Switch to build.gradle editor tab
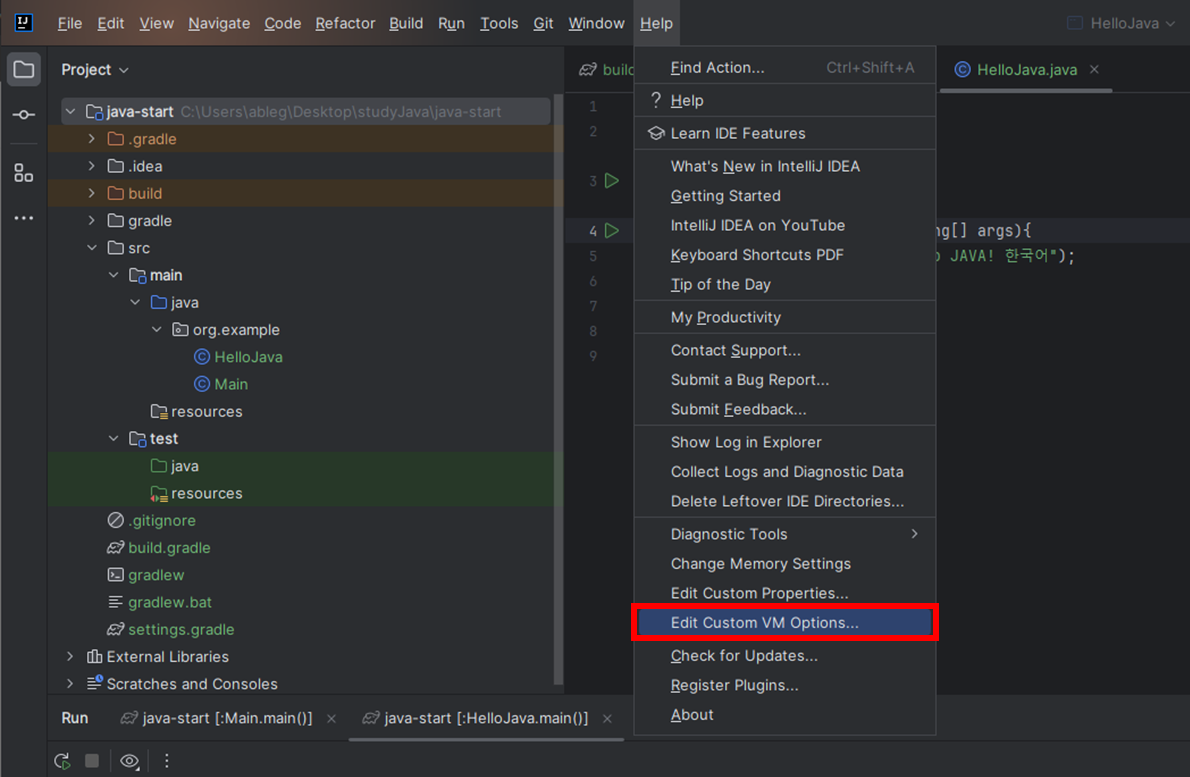Screen dimensions: 1190x777 click(x=606, y=70)
